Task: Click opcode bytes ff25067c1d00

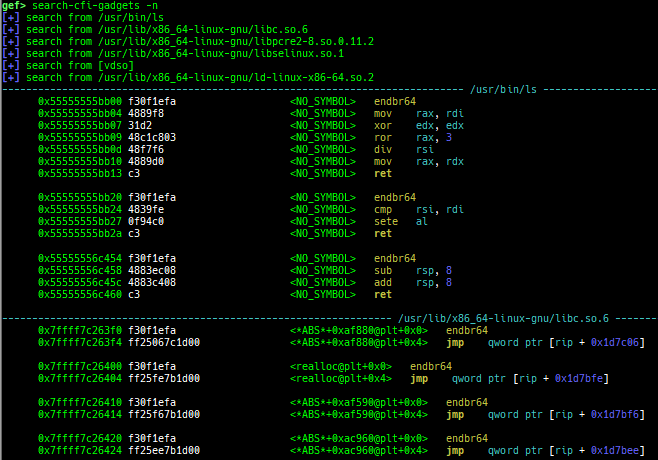Action: 164,342
